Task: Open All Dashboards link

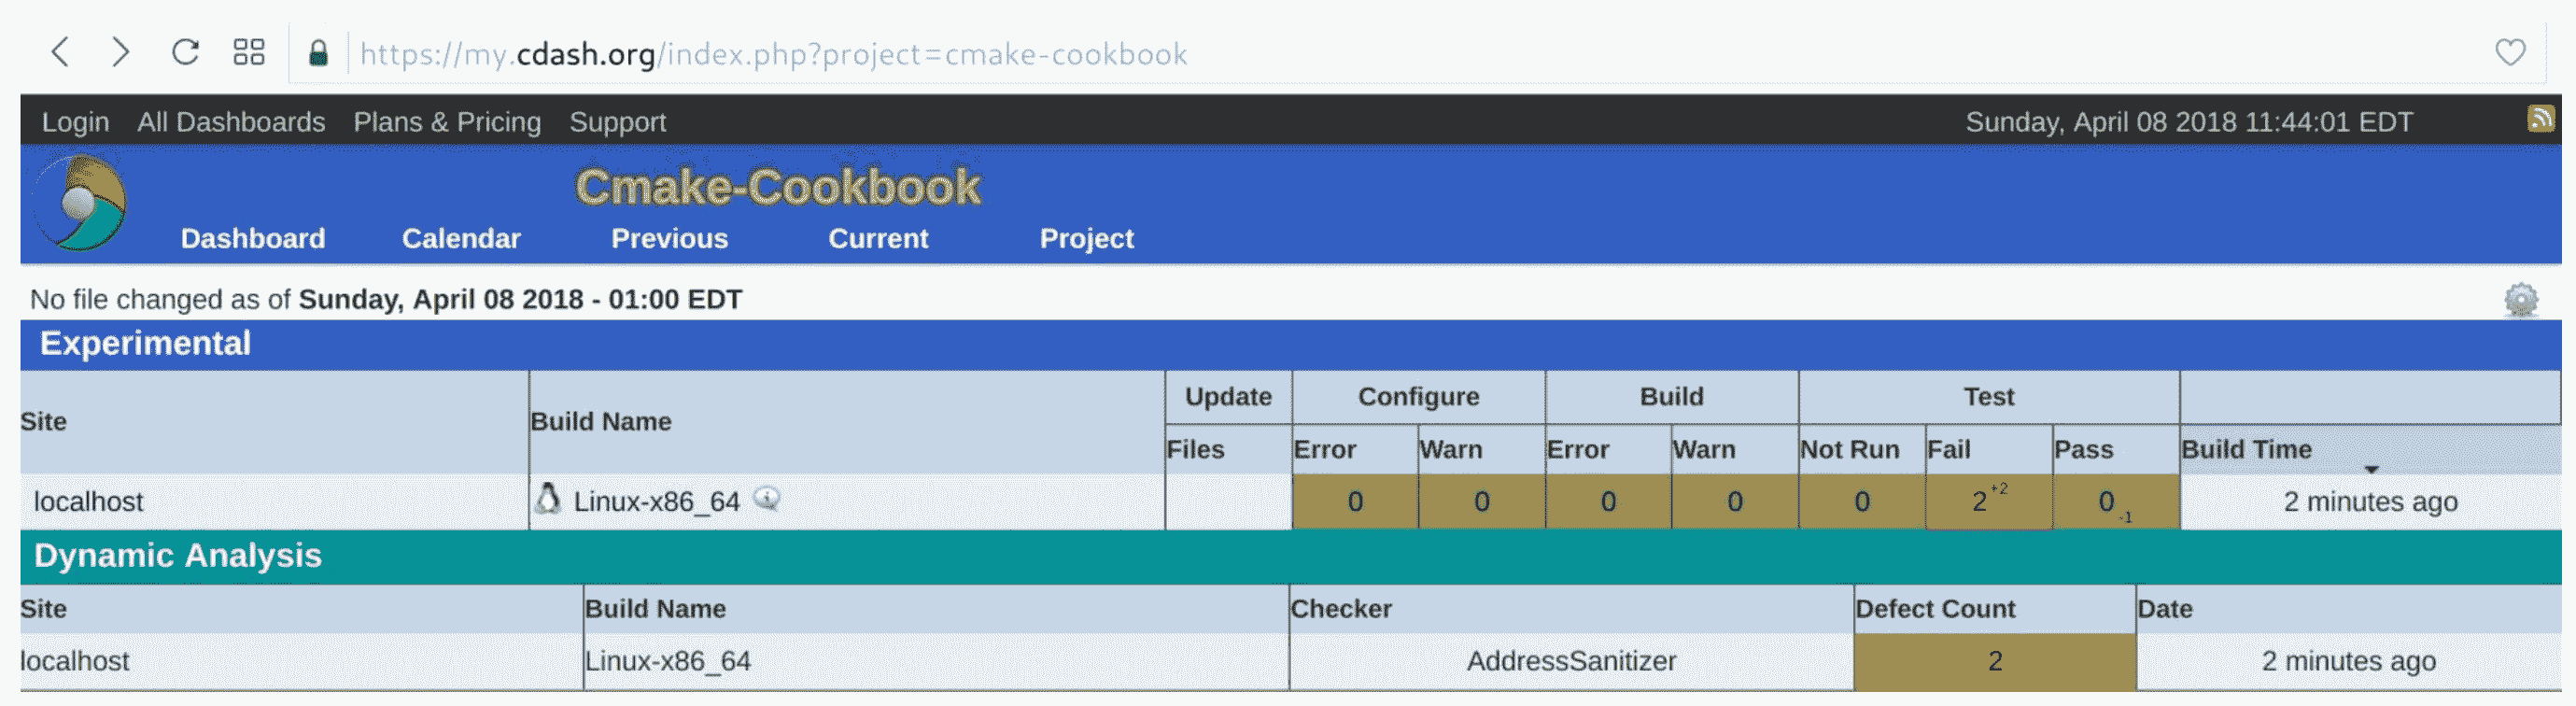Action: coord(231,122)
